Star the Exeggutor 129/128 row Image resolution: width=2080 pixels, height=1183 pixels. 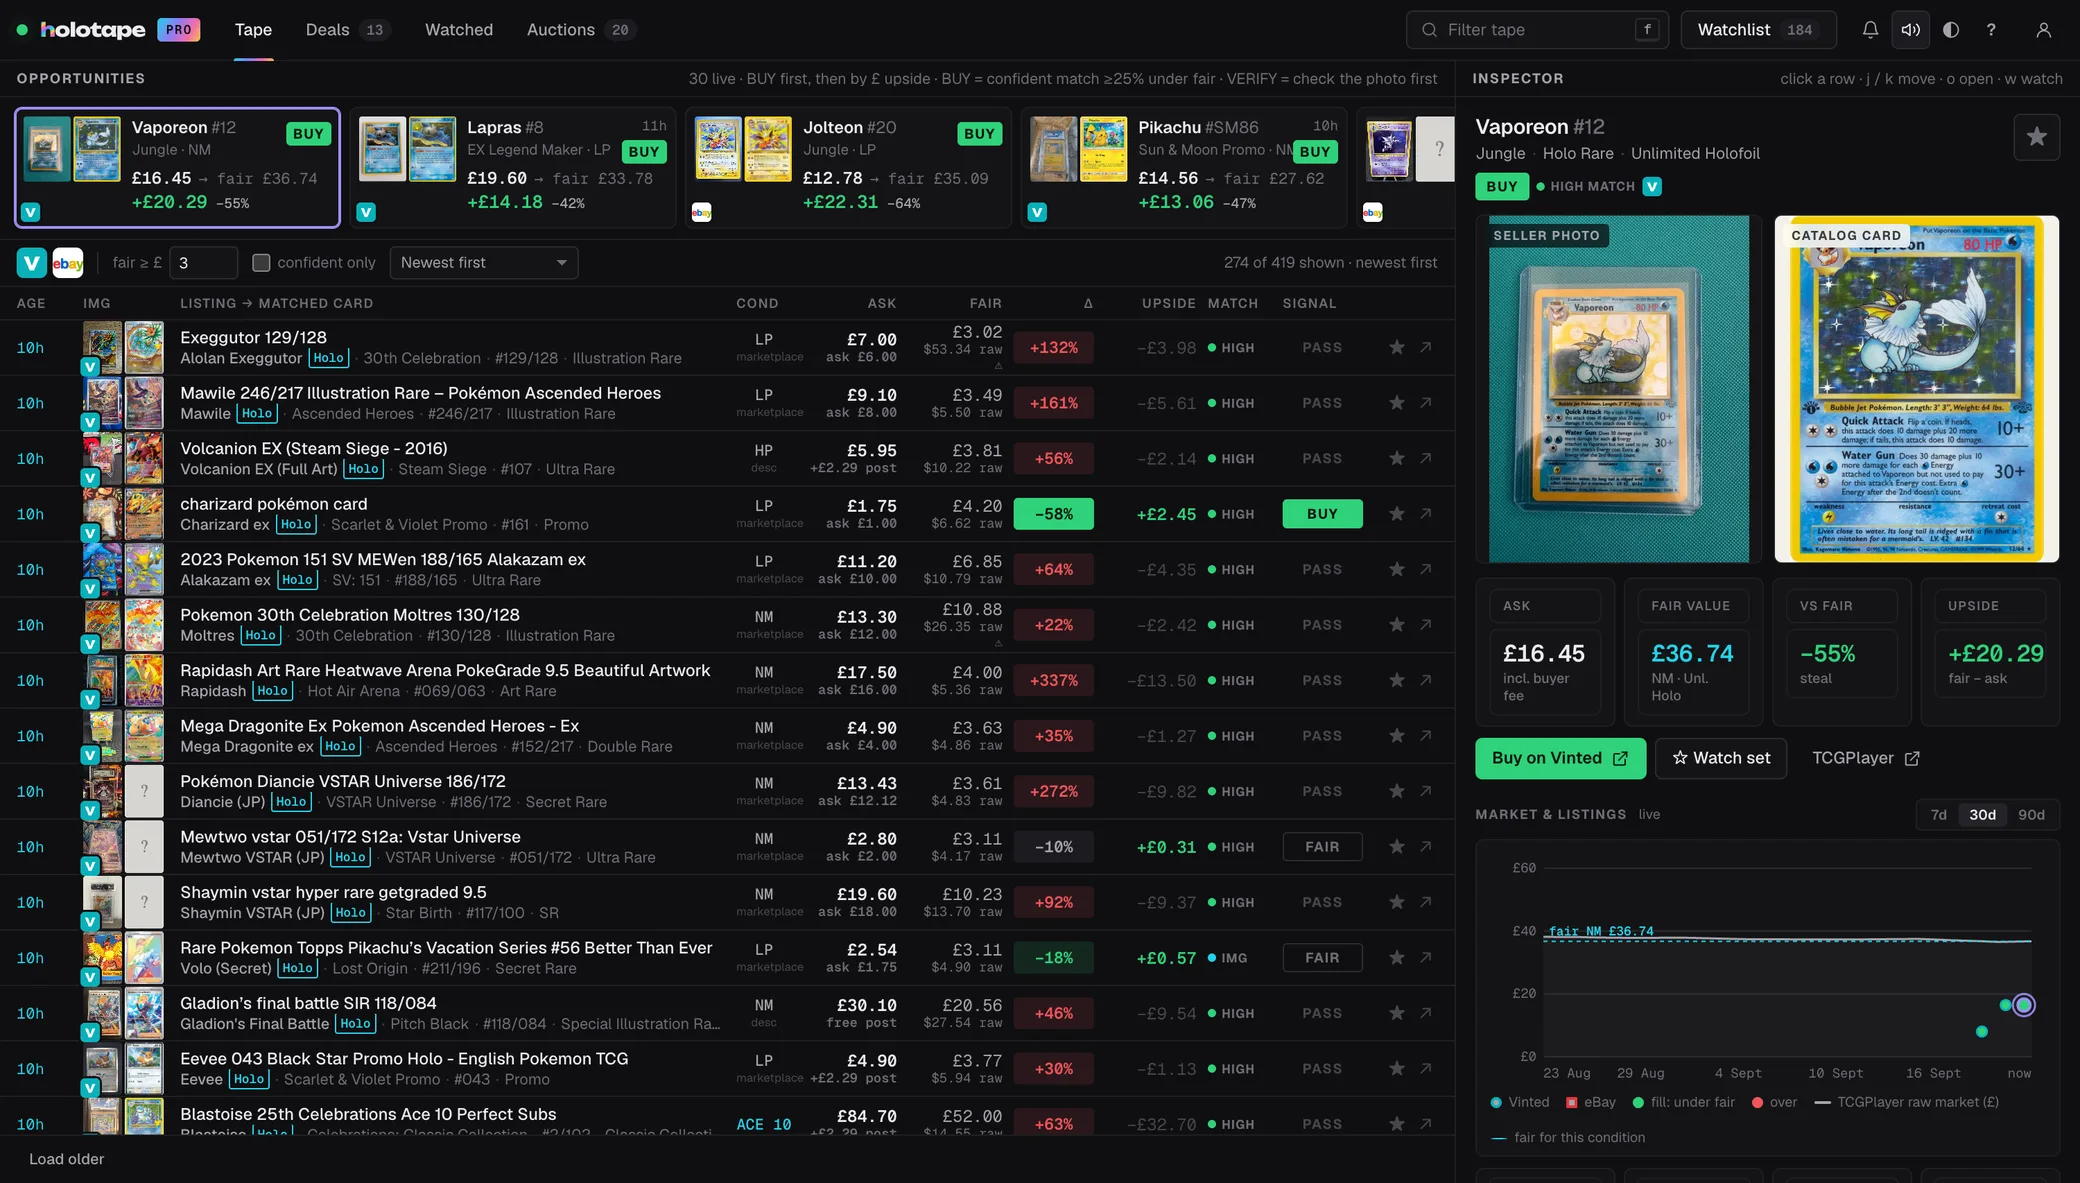(x=1397, y=348)
